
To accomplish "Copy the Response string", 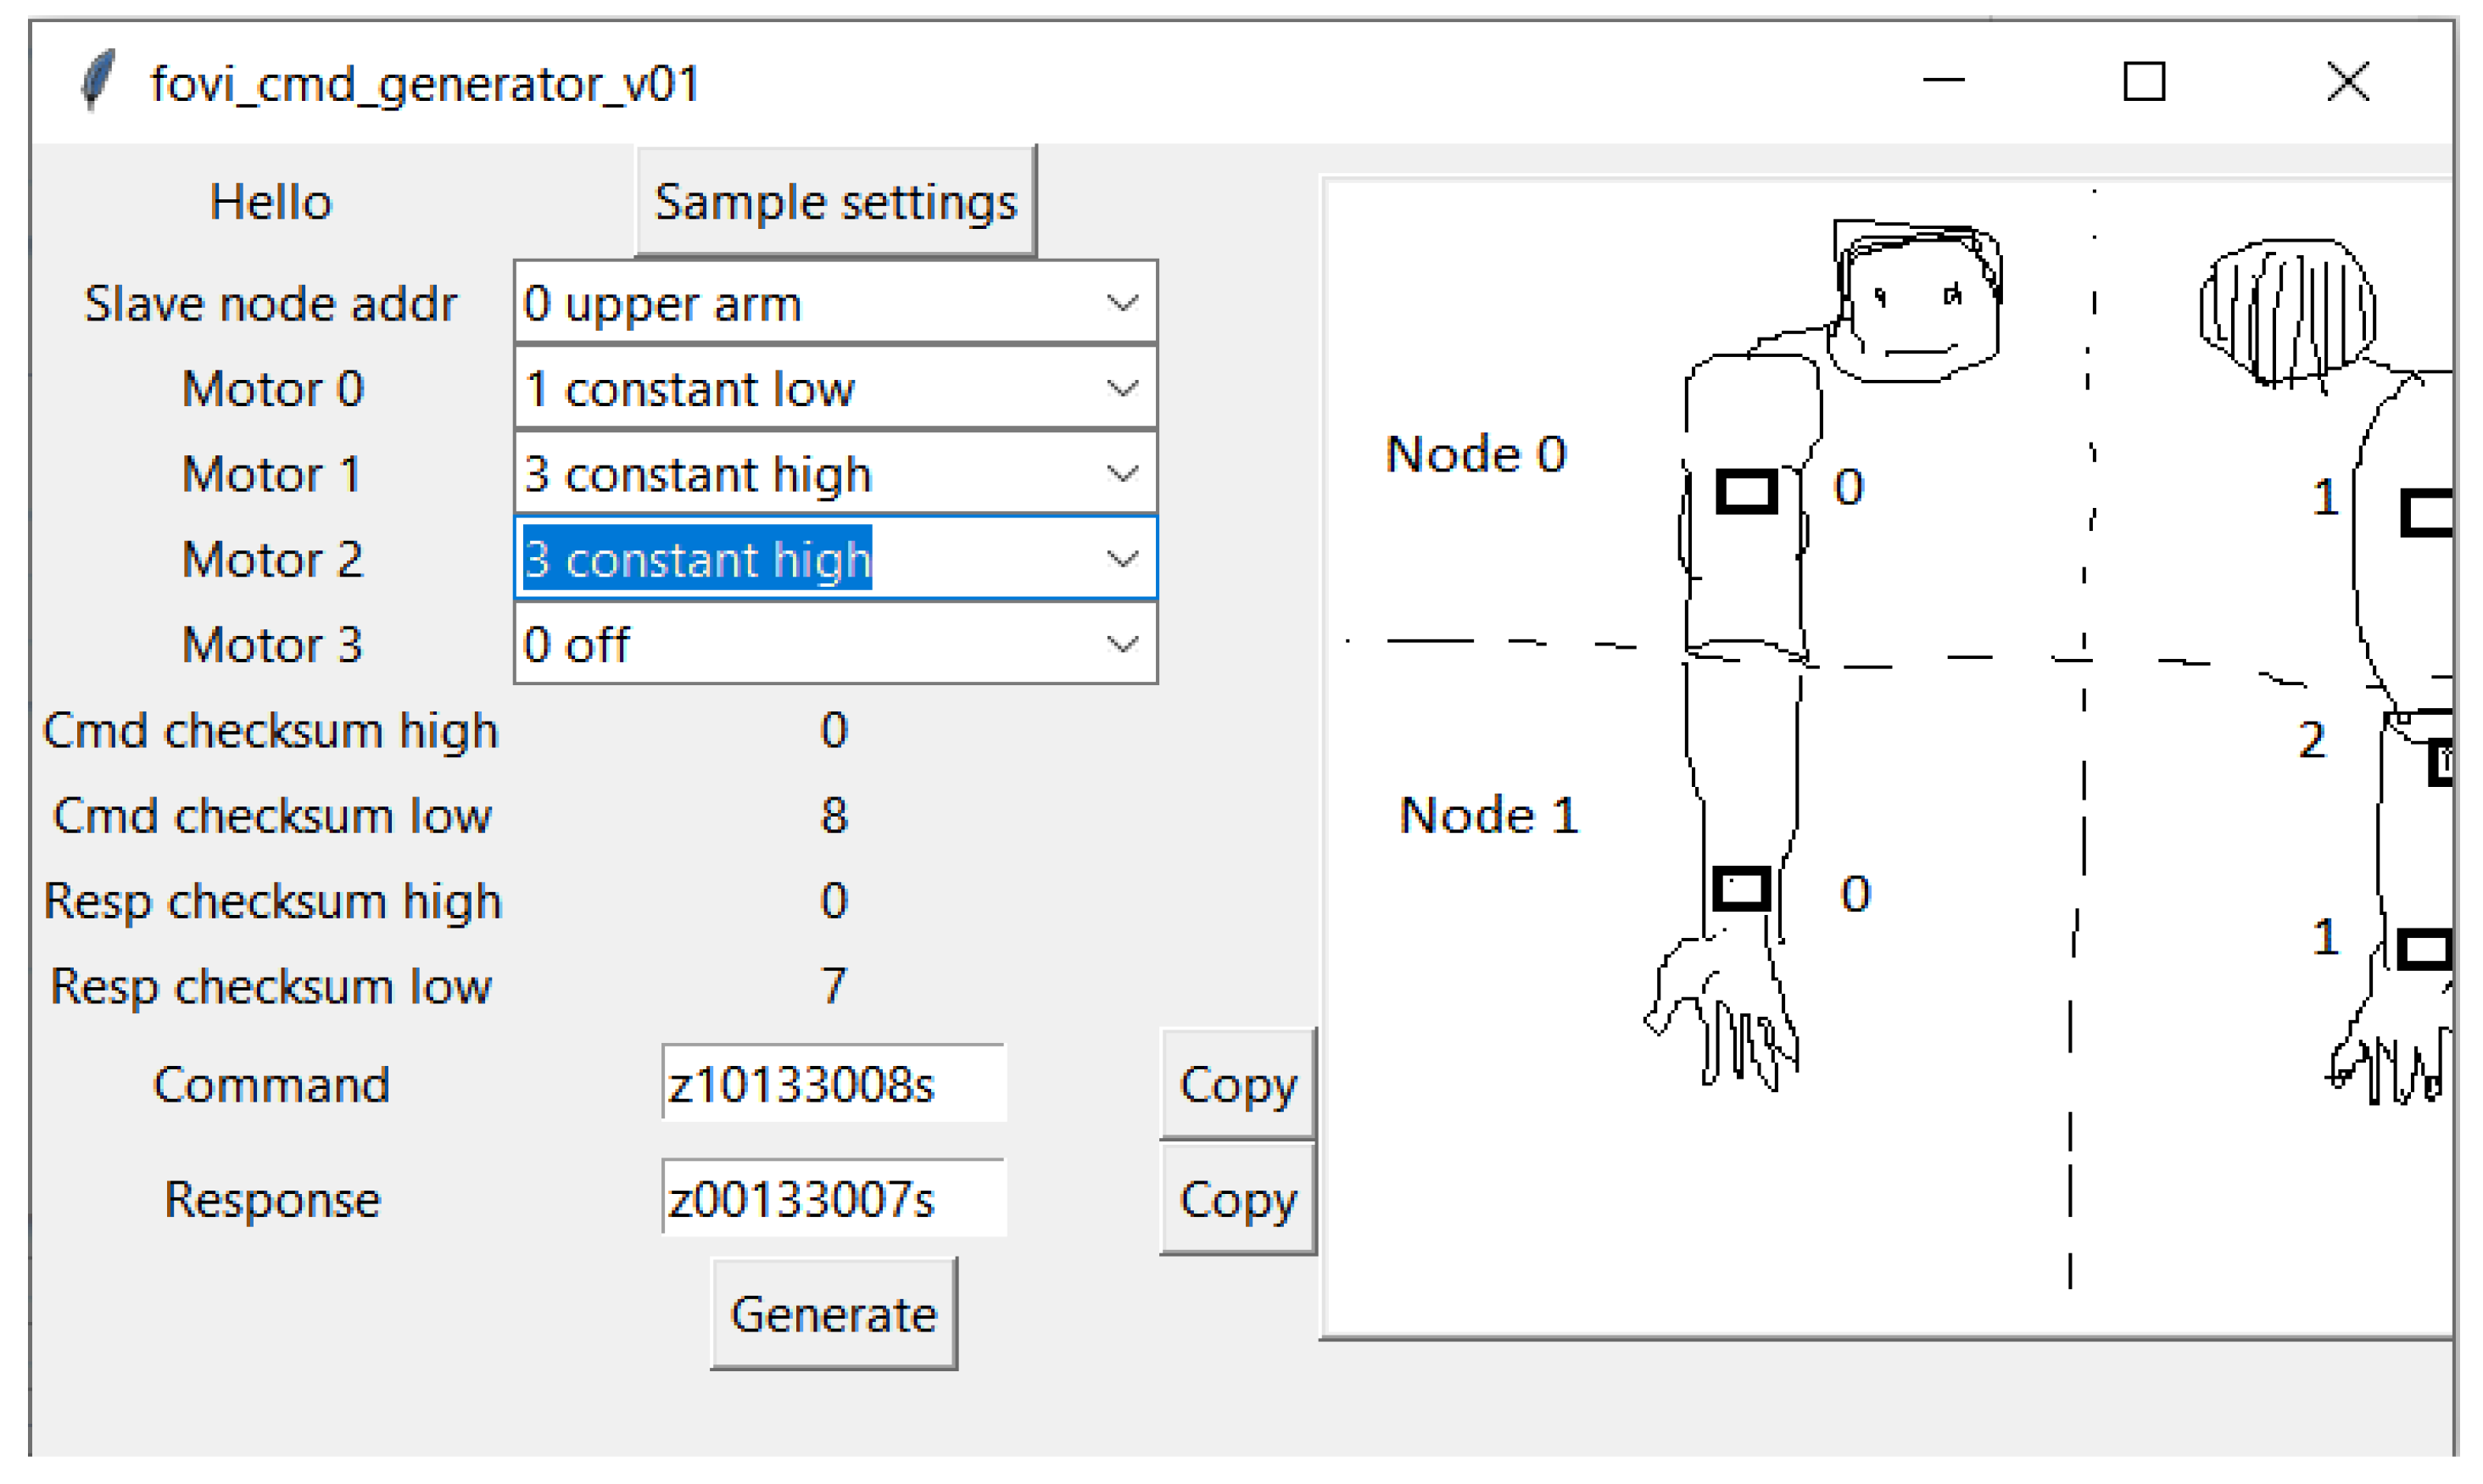I will (1237, 1199).
